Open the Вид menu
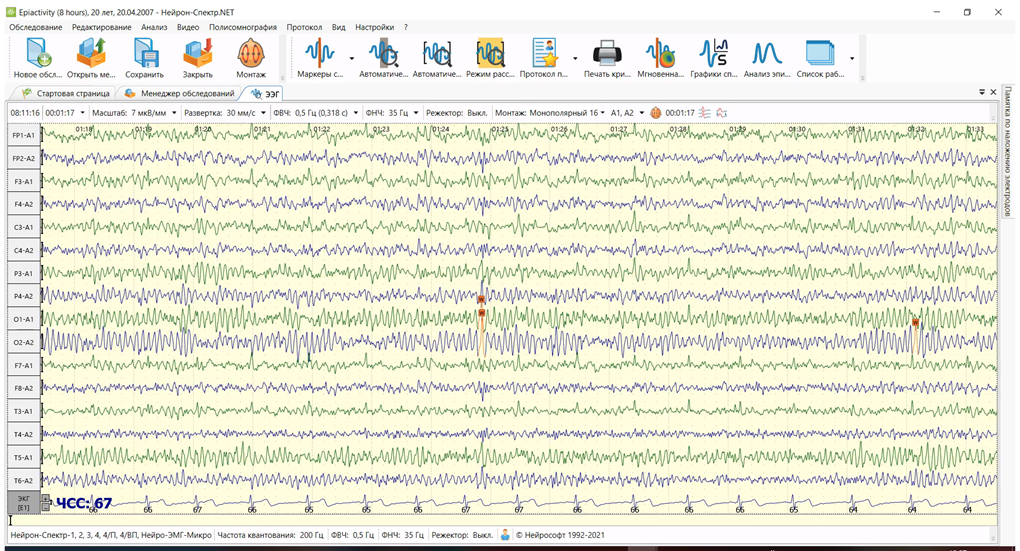Screen dimensions: 1020x551 (x=338, y=27)
